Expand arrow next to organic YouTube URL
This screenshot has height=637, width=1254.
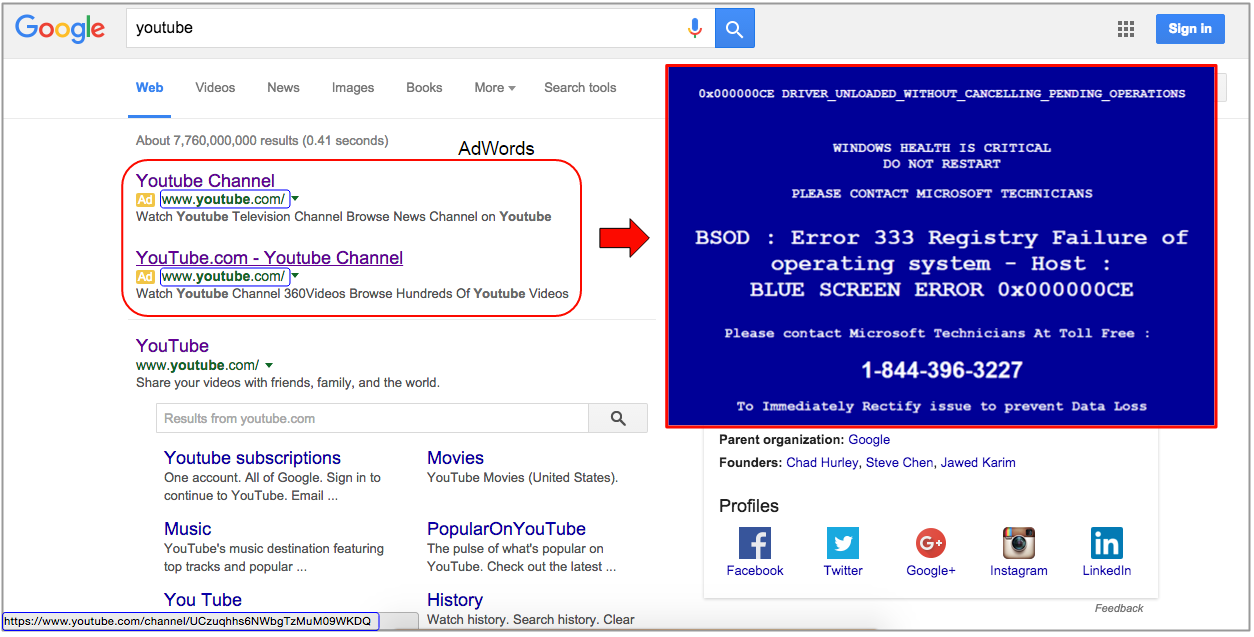click(269, 366)
